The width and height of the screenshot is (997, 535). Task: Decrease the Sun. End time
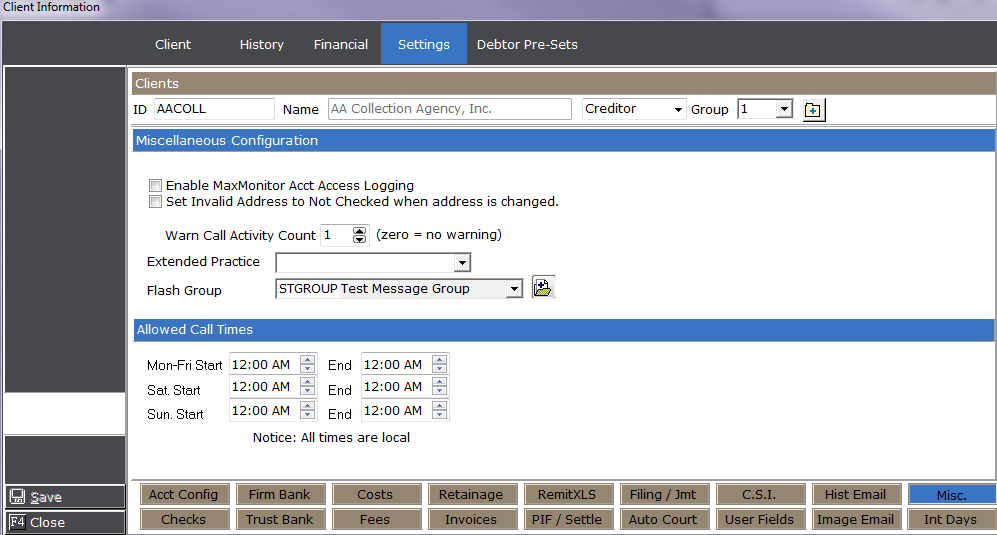coord(440,415)
